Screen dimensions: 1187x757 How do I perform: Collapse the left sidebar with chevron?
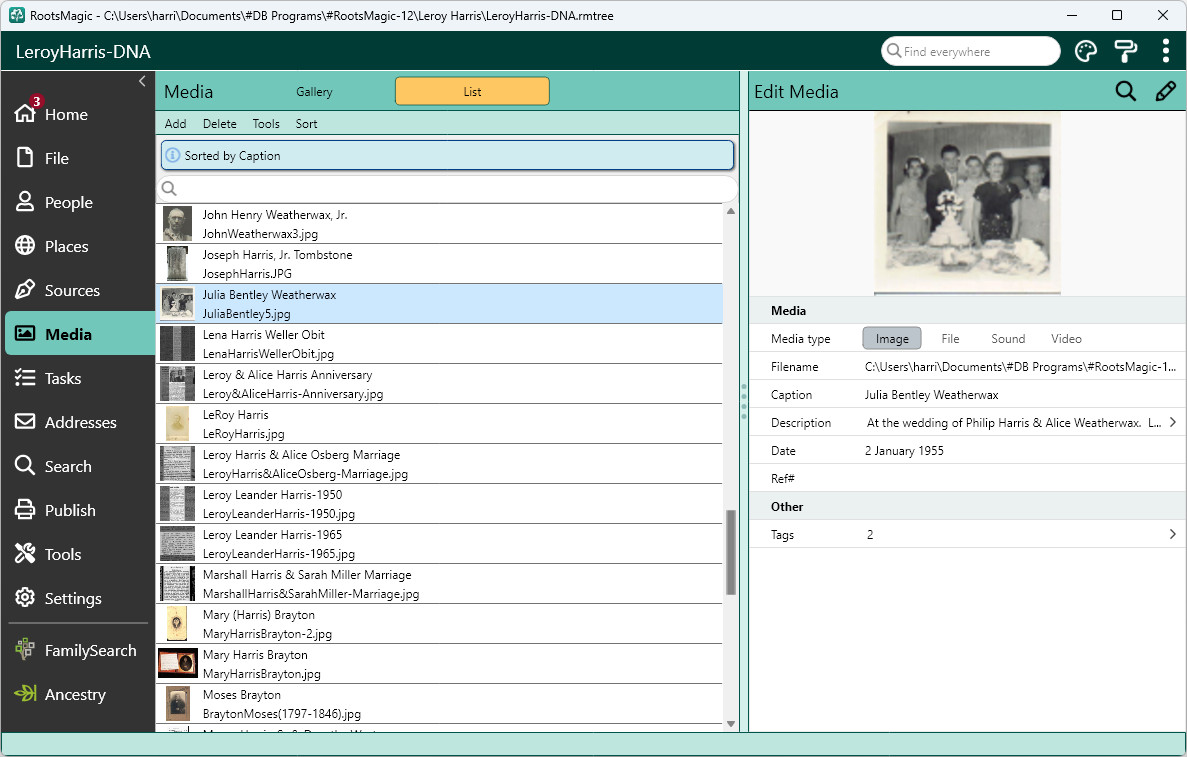(142, 81)
